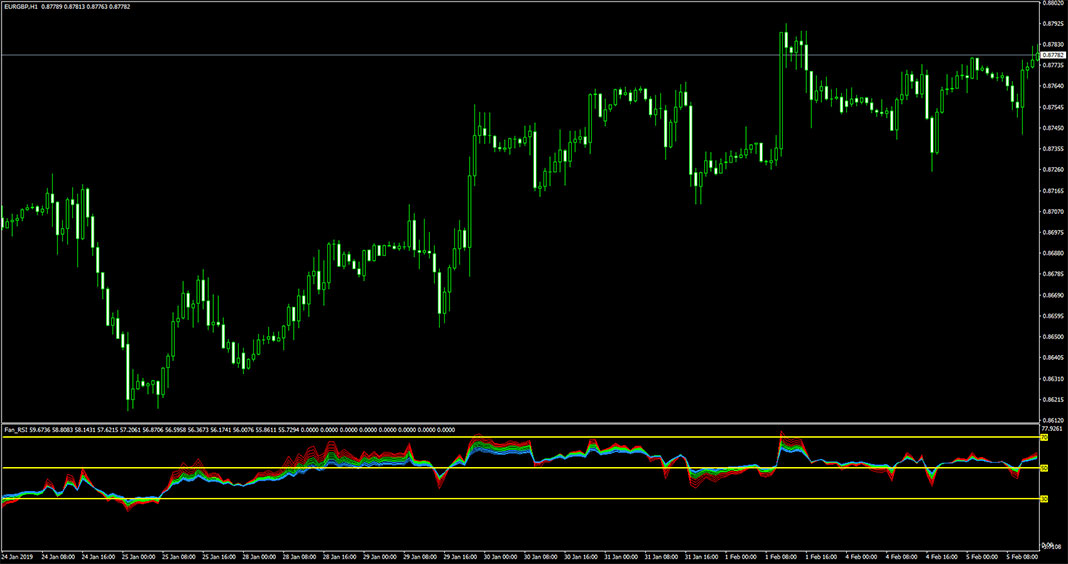Click the 0.86120 price scale label
This screenshot has width=1068, height=564.
tap(1053, 420)
